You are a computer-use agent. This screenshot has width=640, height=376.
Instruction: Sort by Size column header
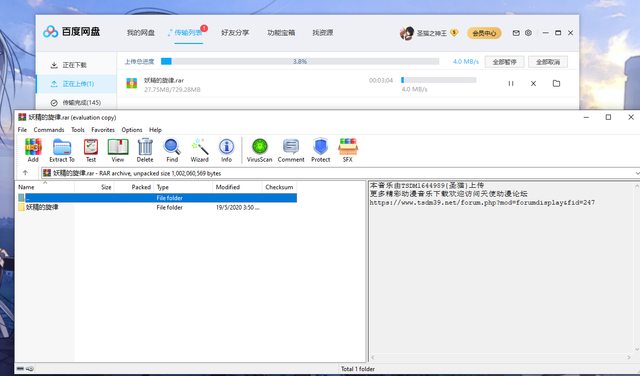coord(94,187)
